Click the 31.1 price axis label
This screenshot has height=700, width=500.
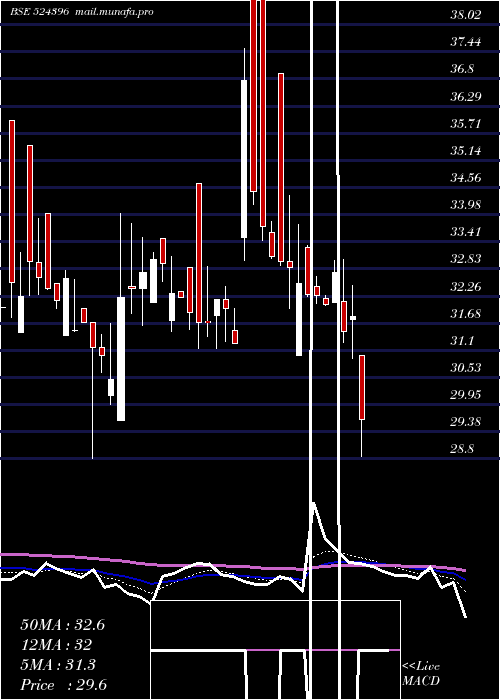(462, 341)
